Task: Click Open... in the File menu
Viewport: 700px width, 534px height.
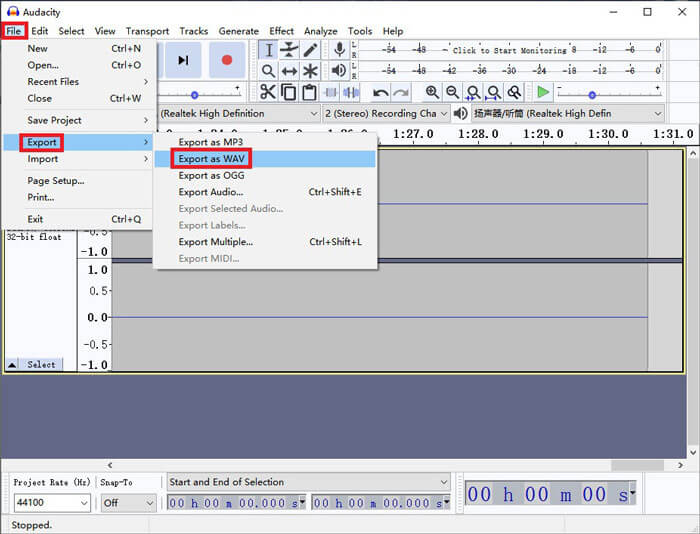Action: (79, 65)
